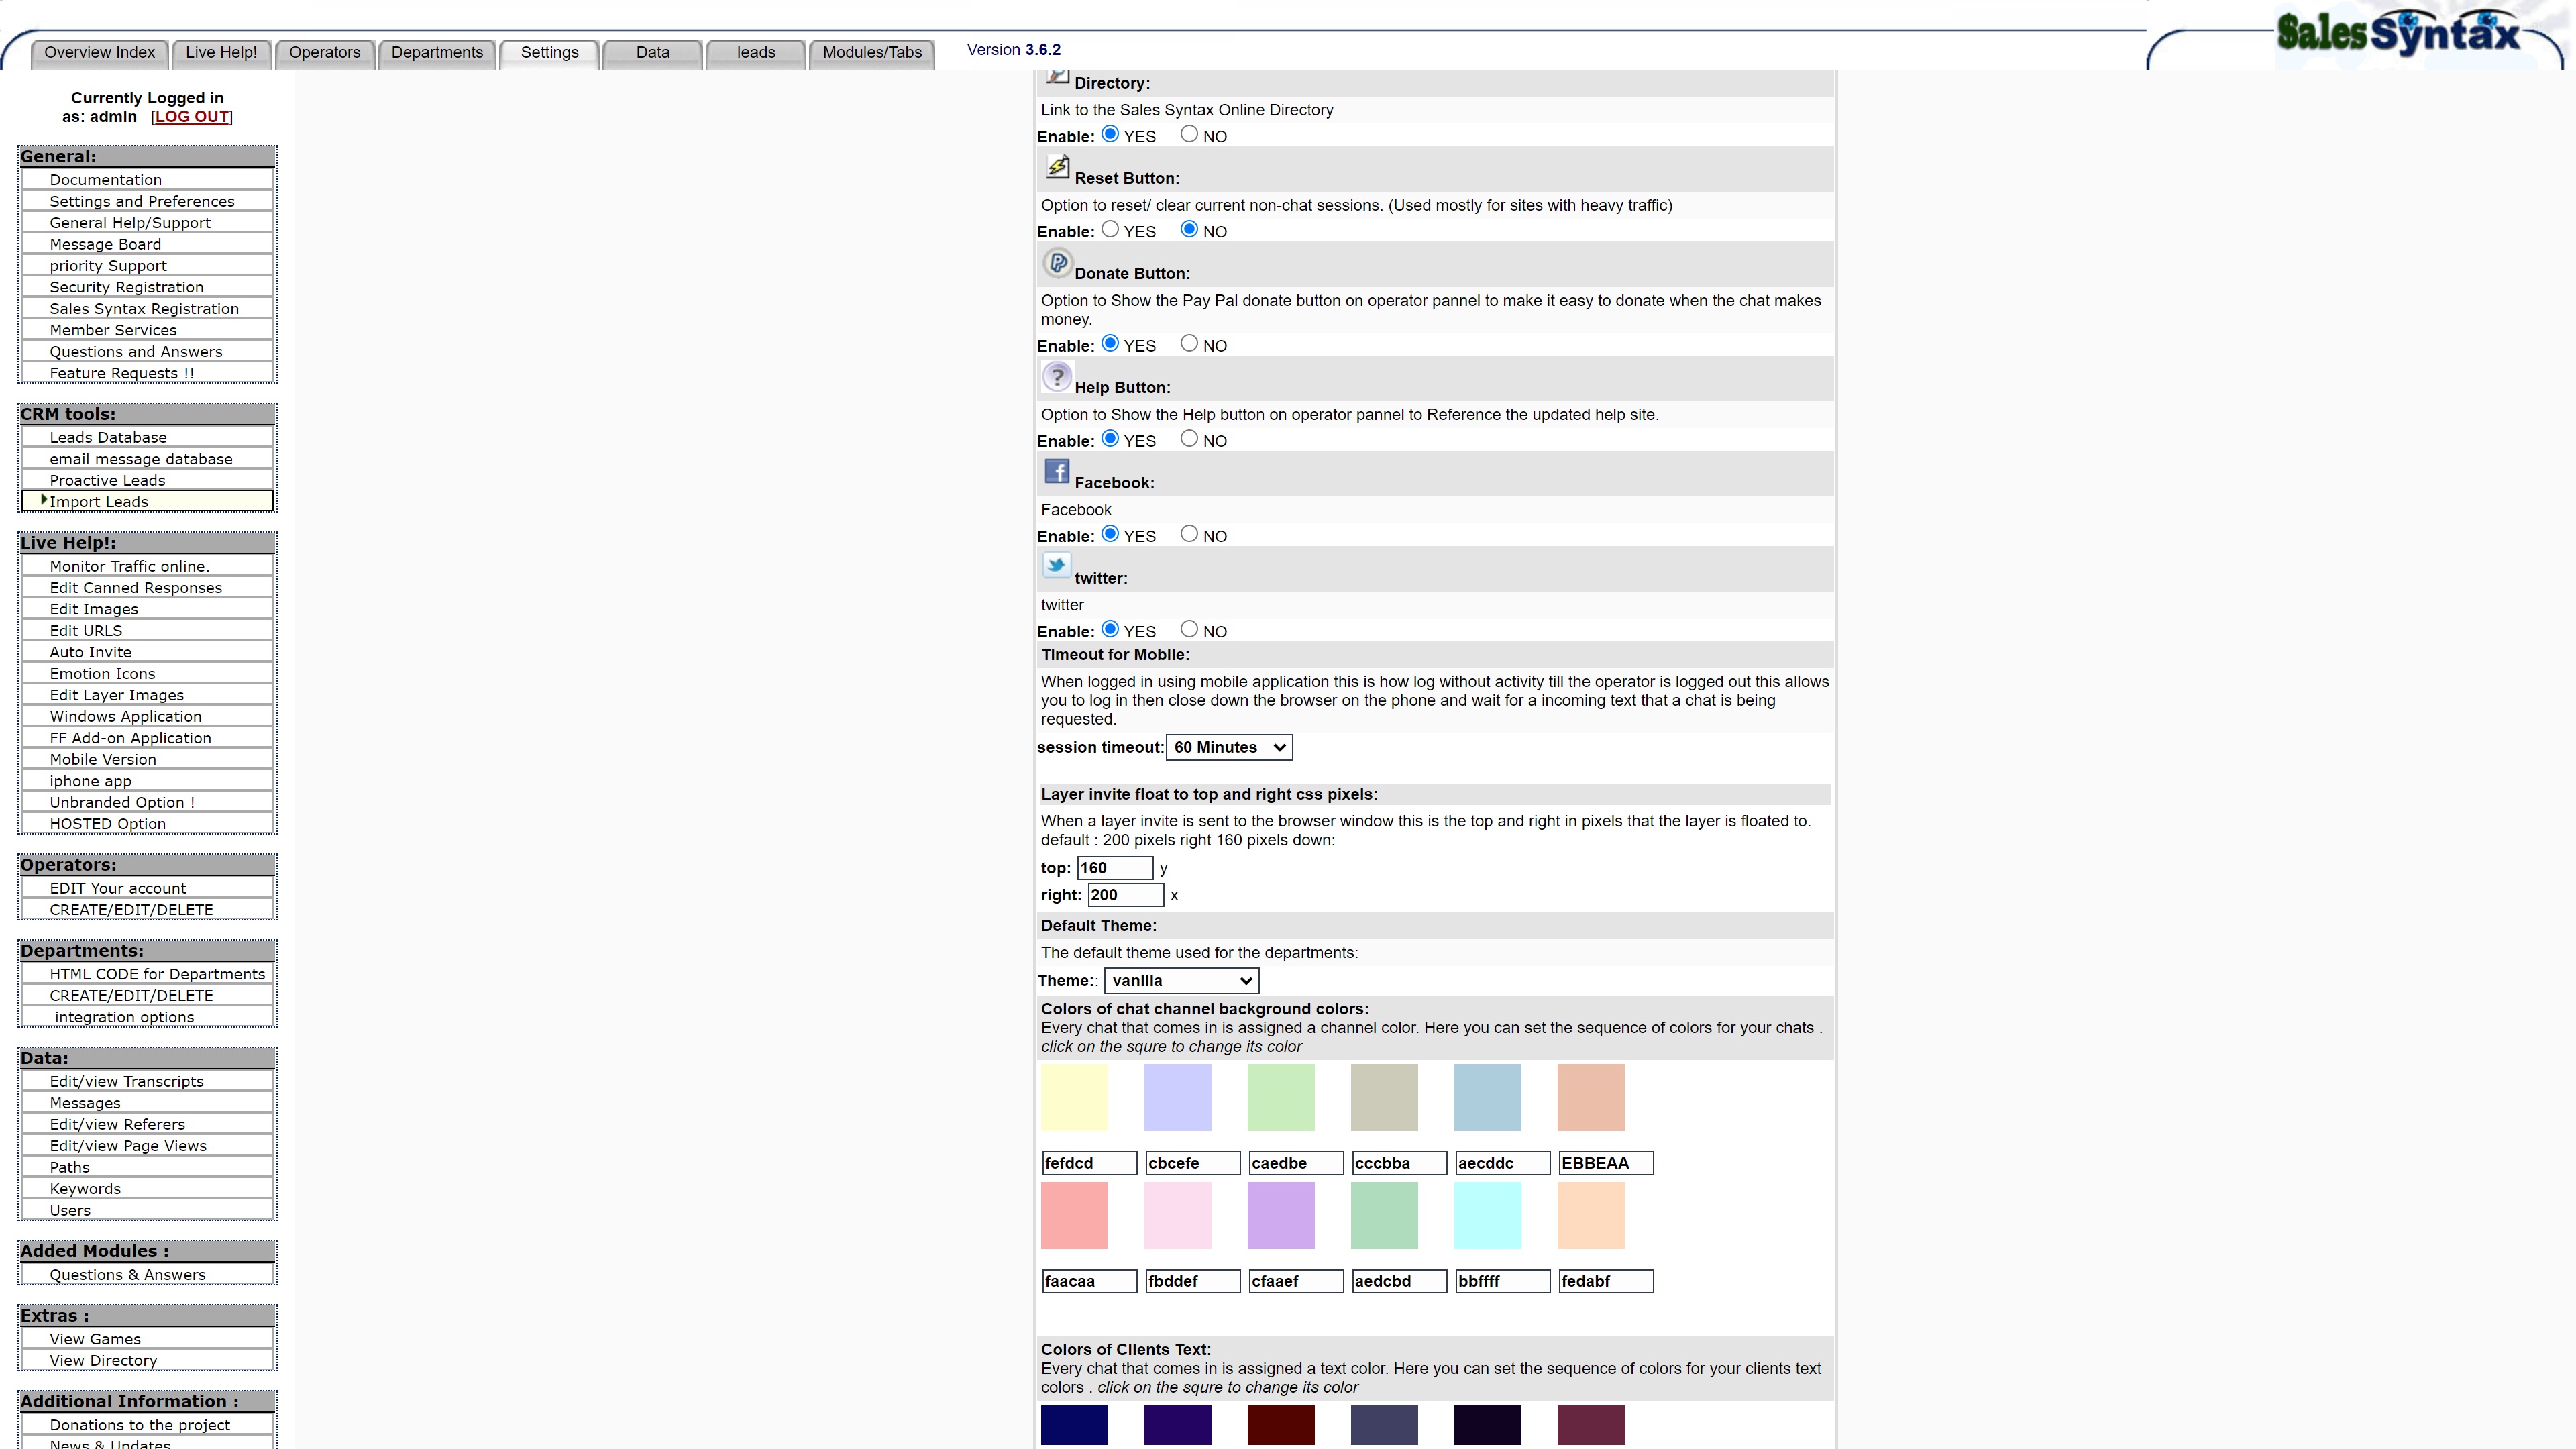Click Import Leads sidebar item
Image resolution: width=2576 pixels, height=1449 pixels.
tap(148, 502)
